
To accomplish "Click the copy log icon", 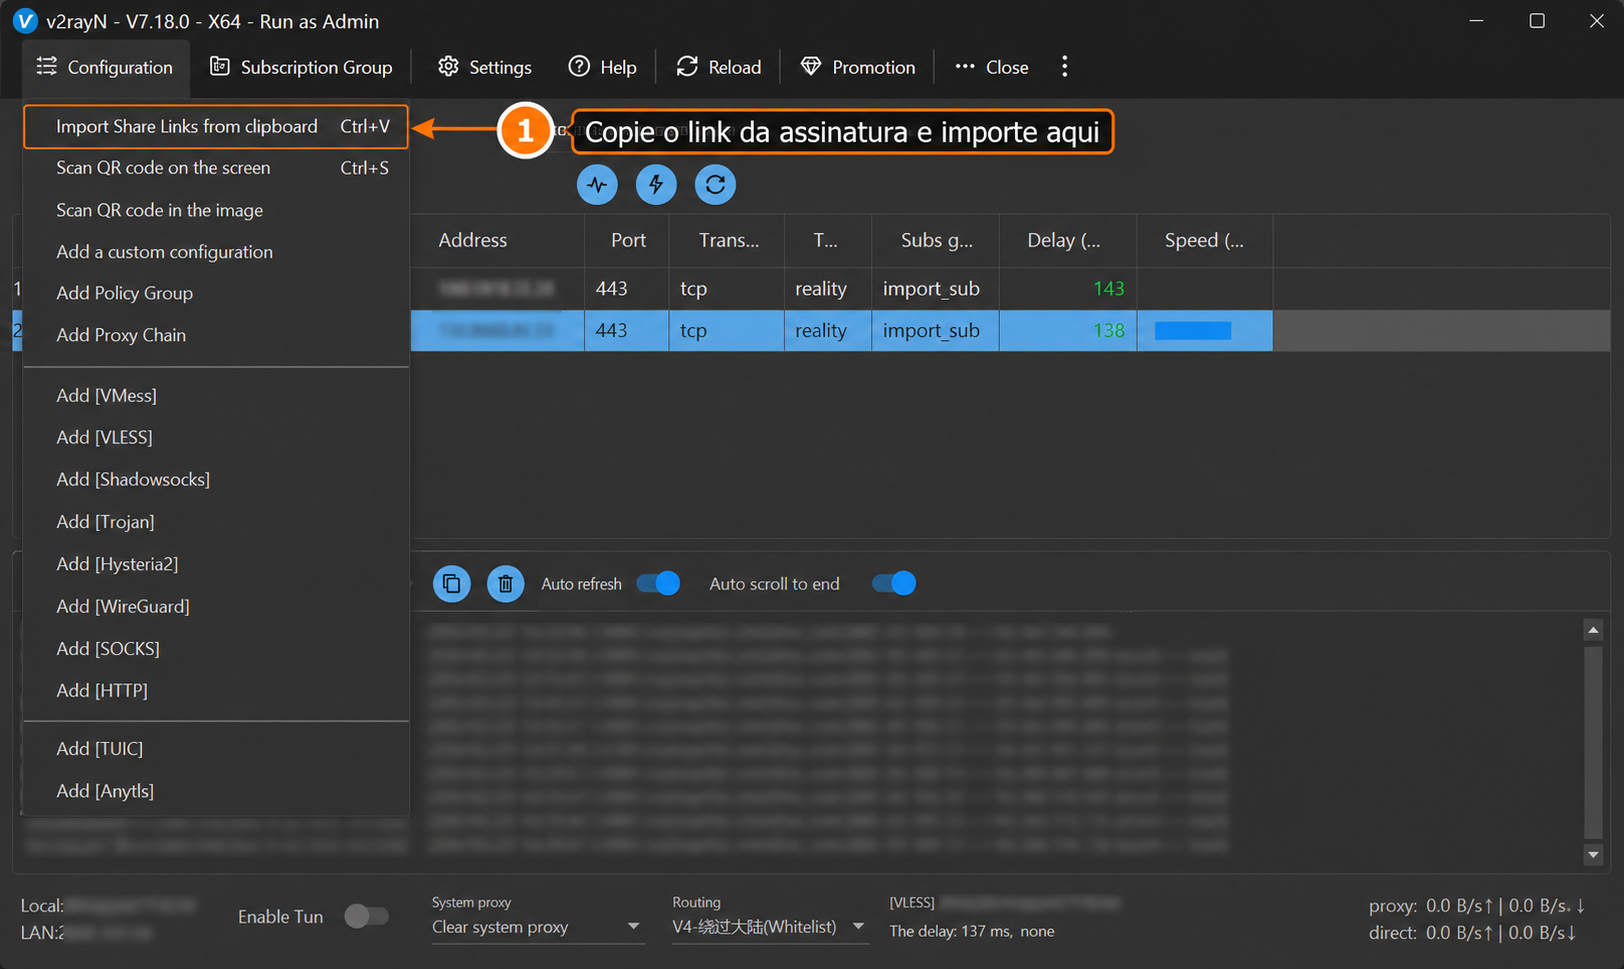I will pyautogui.click(x=452, y=583).
